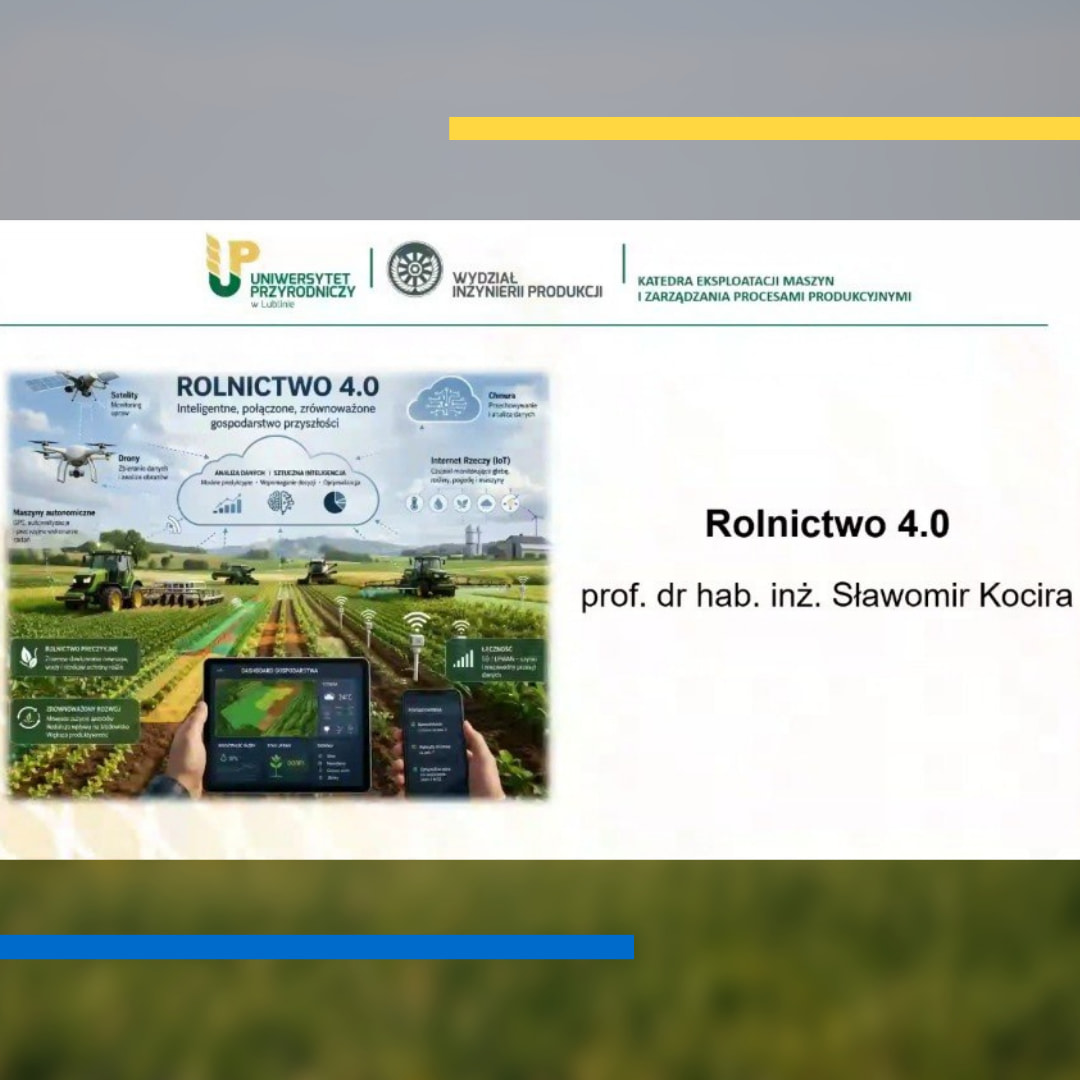
Task: Click the smartphone screen in the infographic
Action: tap(434, 742)
